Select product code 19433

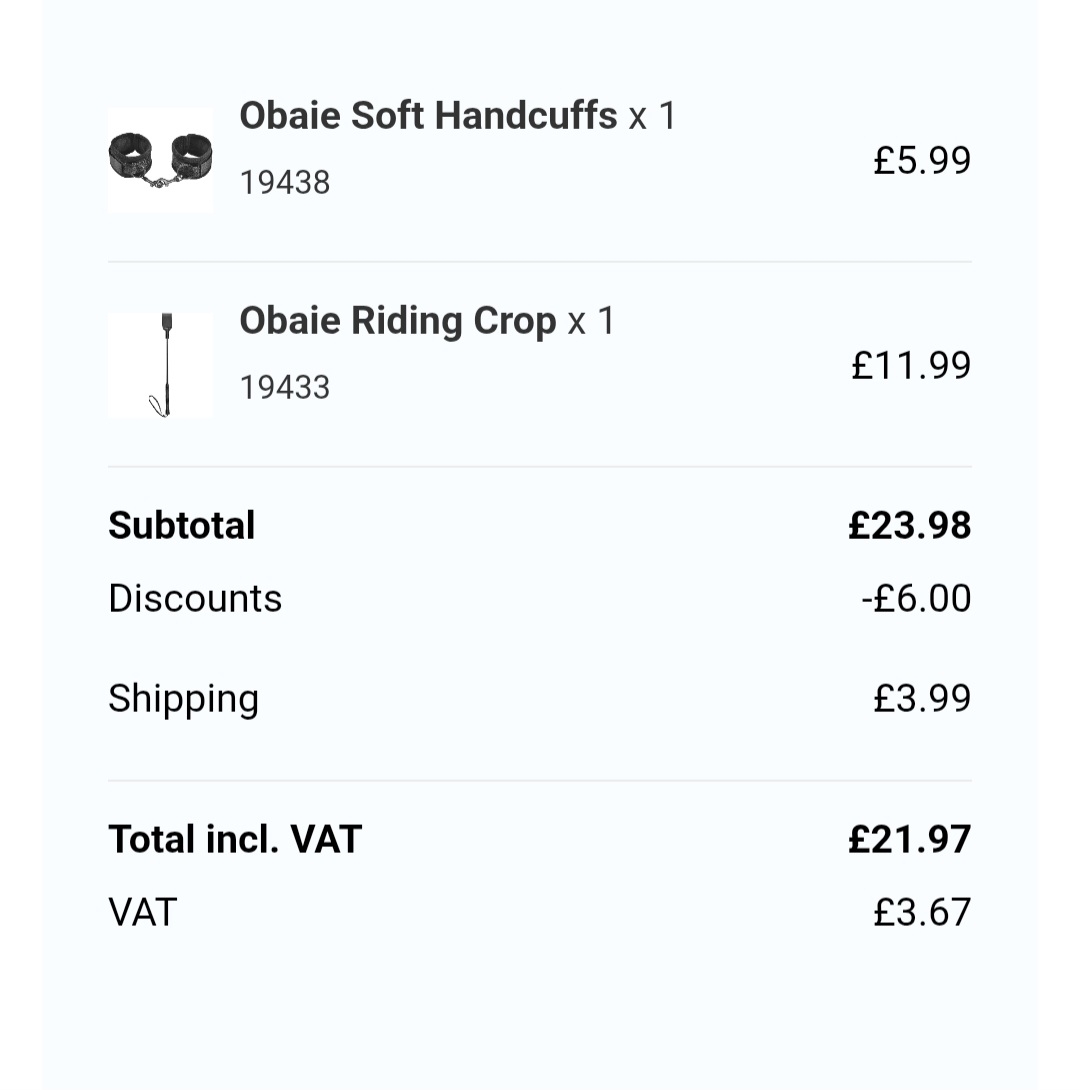(285, 388)
